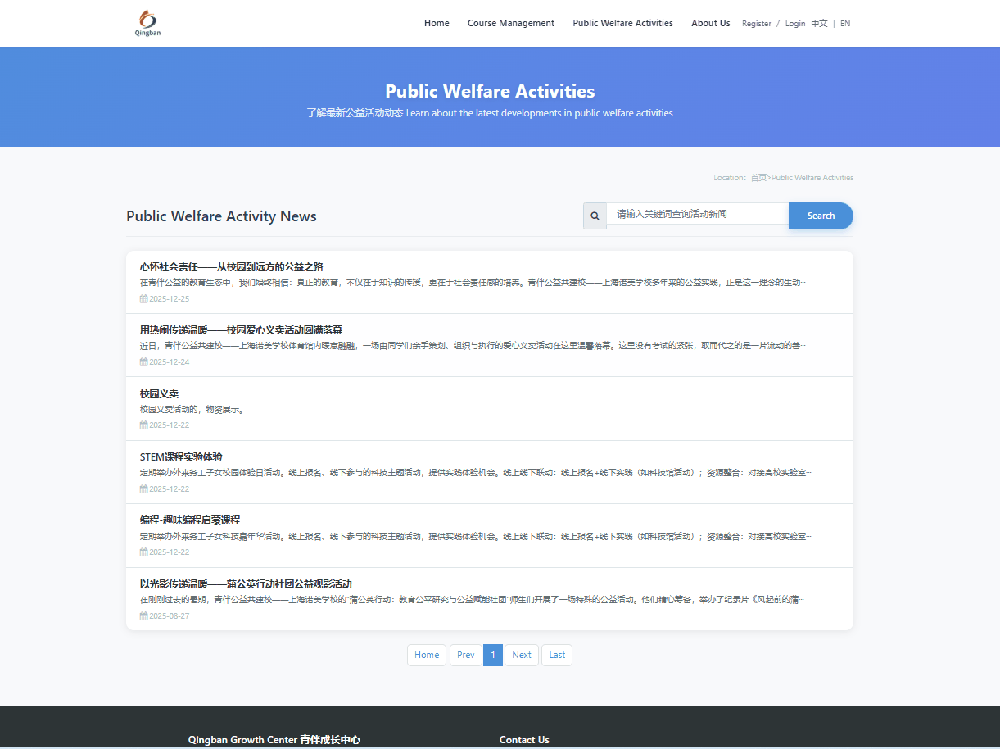Click the summary text under 校园义卖
Viewport: 1000px width, 749px height.
(192, 410)
